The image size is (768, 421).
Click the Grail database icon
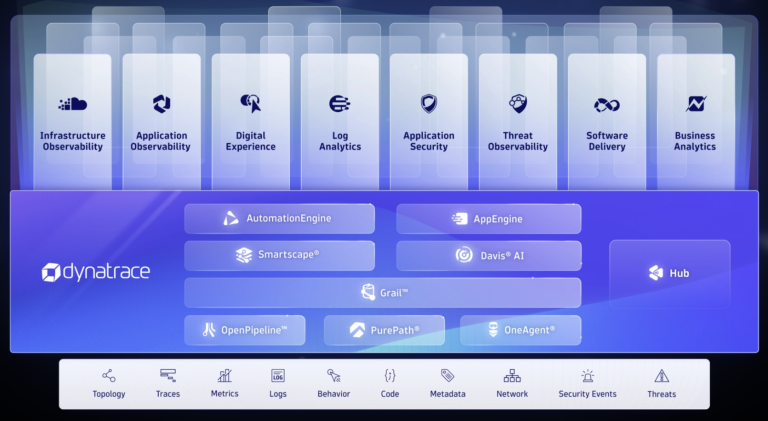point(368,292)
